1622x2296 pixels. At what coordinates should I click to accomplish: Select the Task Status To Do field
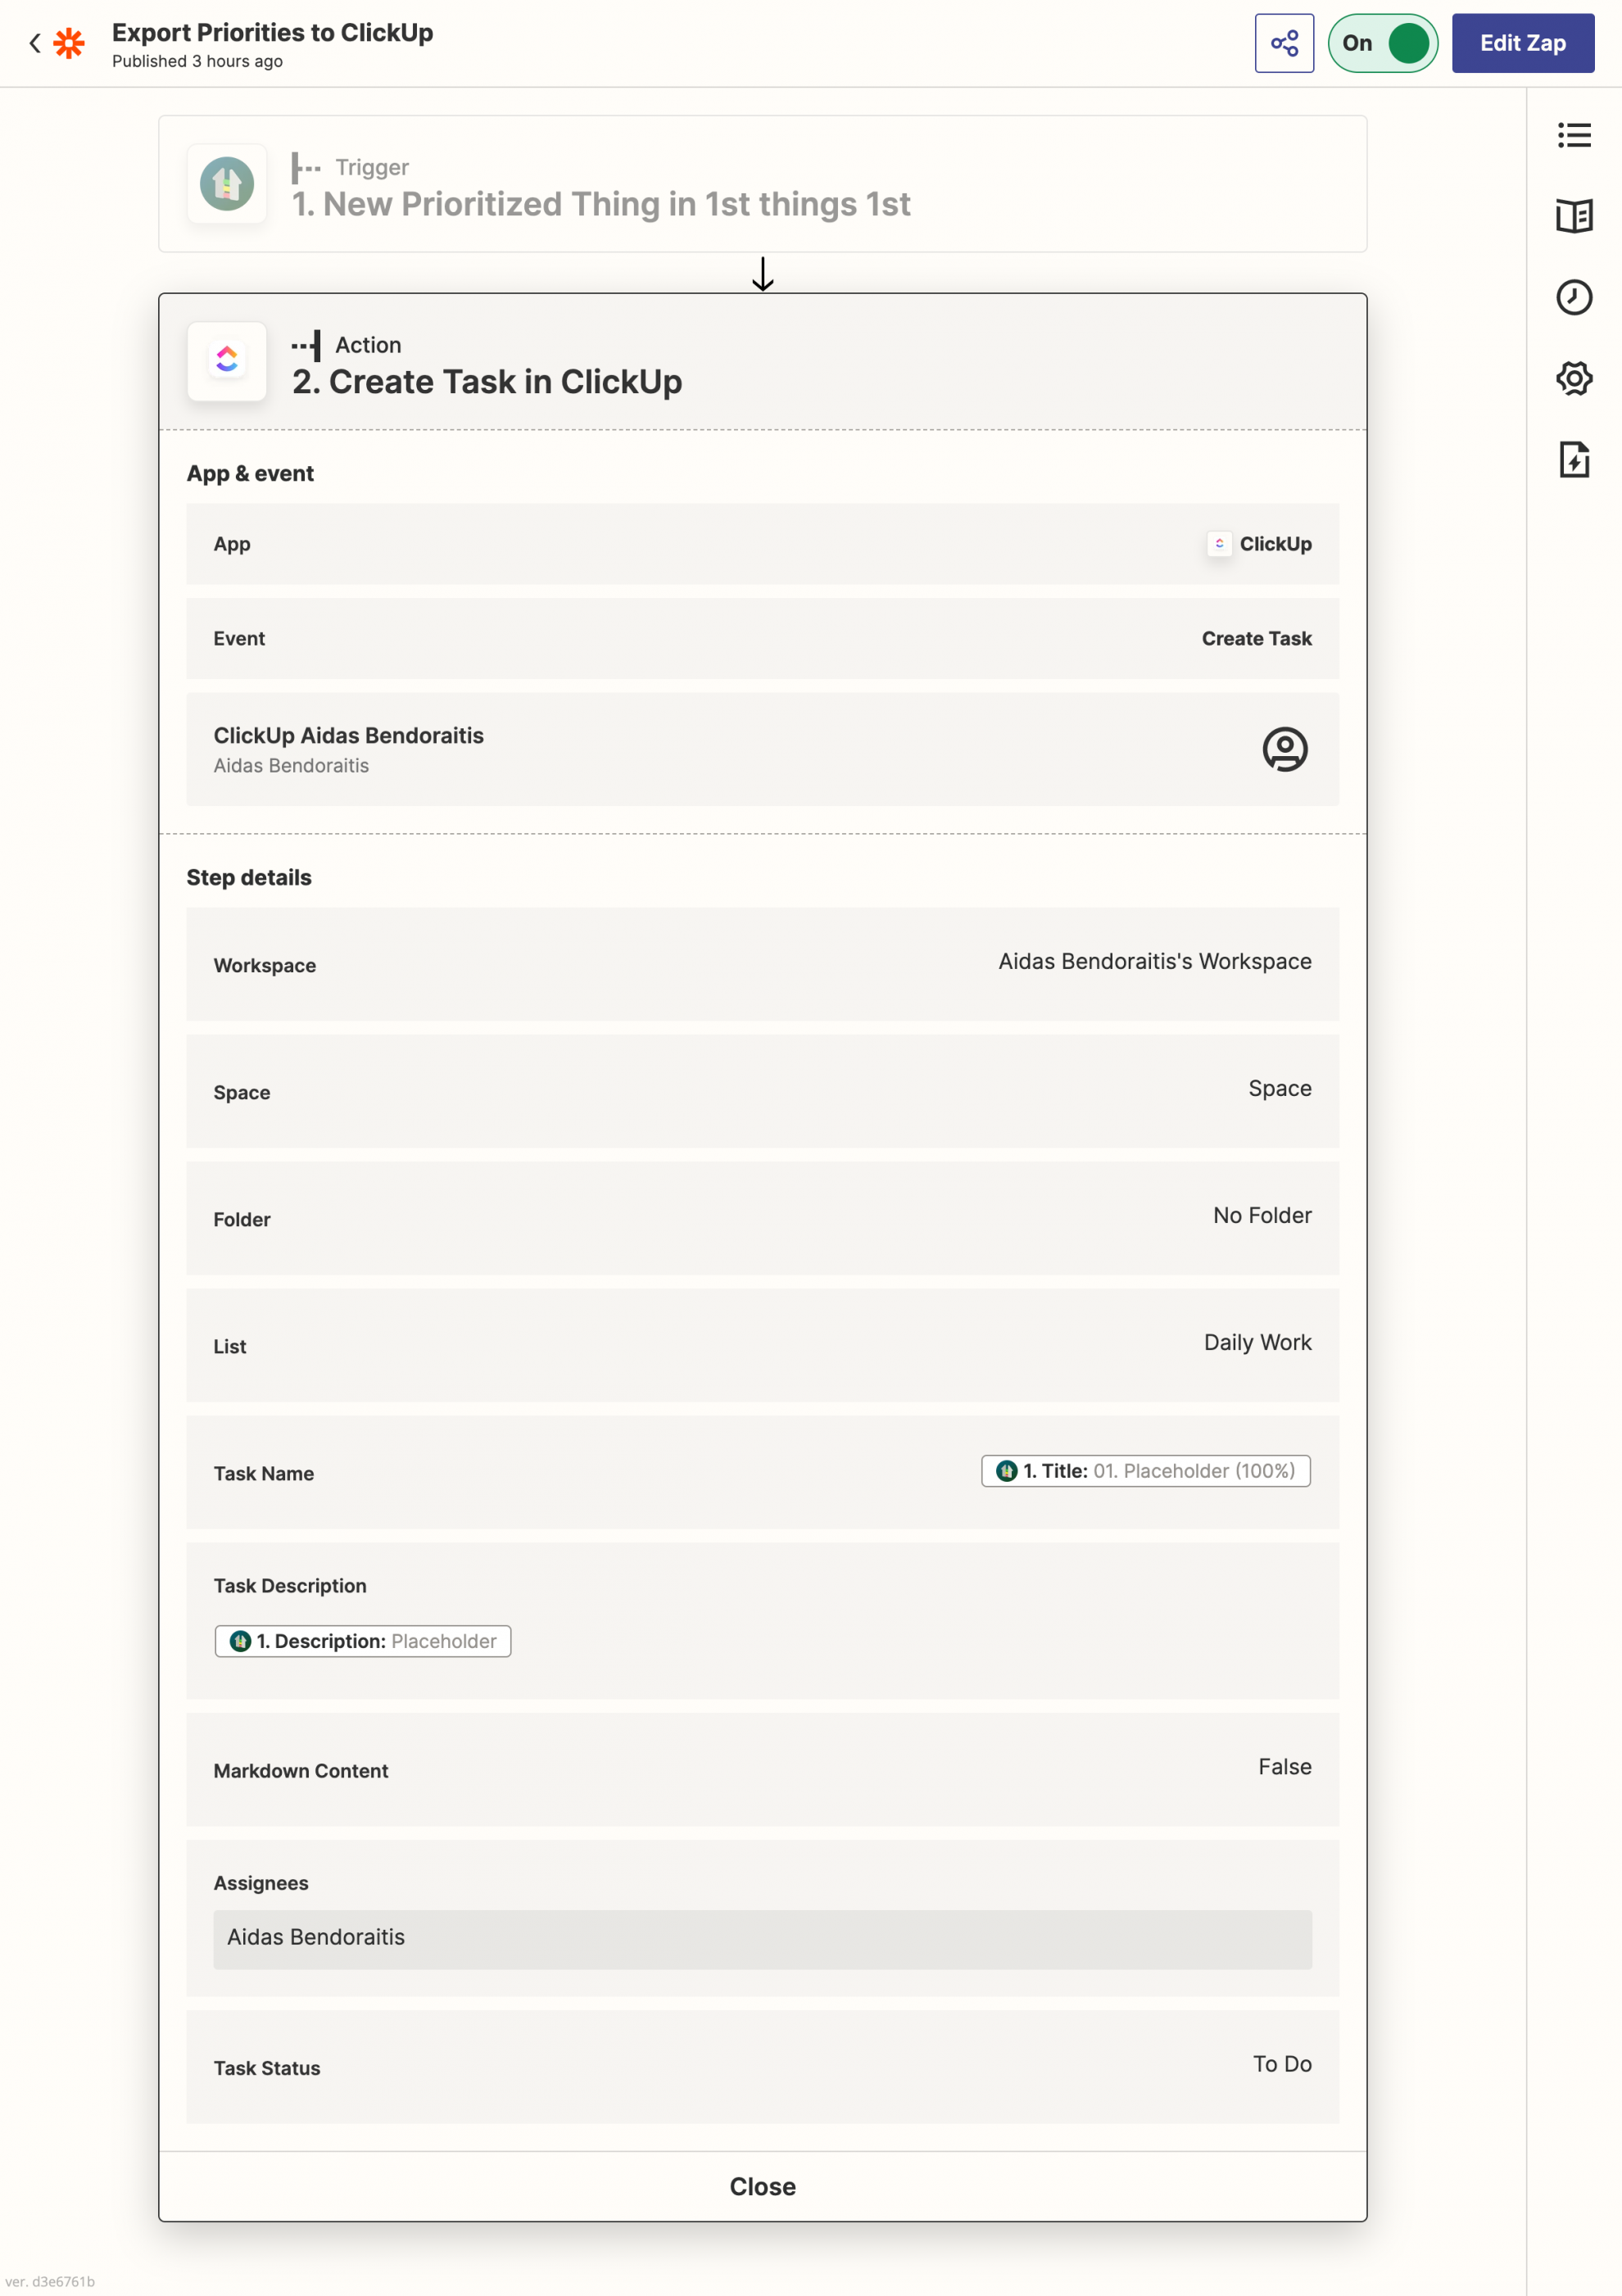tap(763, 2066)
